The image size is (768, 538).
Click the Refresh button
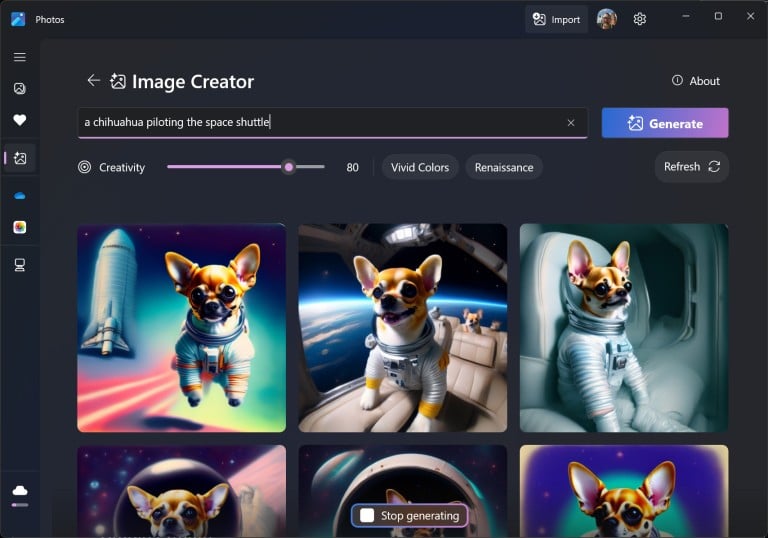pyautogui.click(x=692, y=167)
